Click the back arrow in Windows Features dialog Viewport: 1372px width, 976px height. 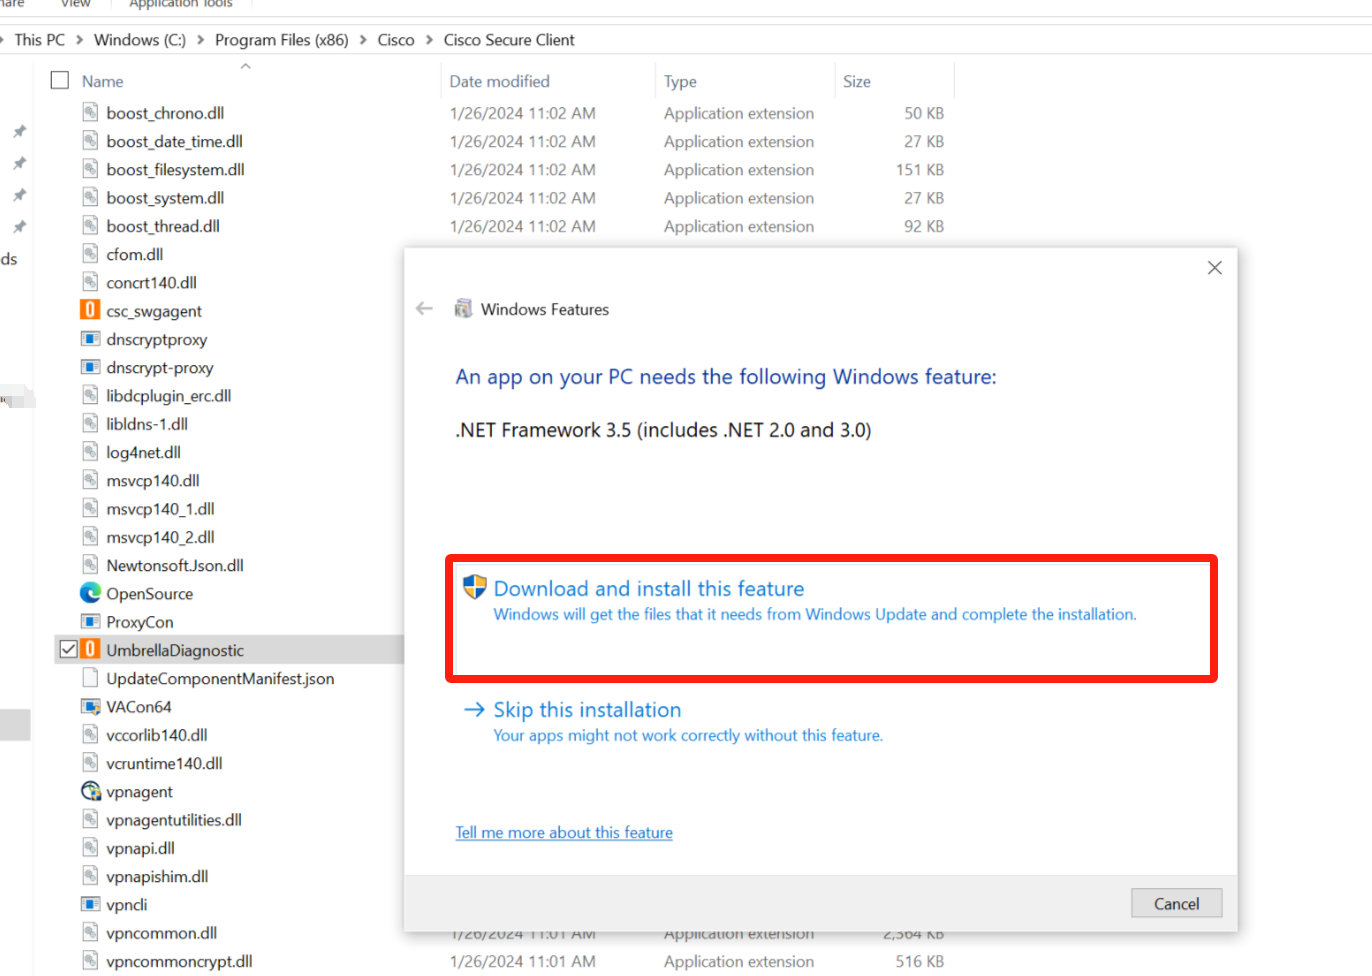(424, 309)
